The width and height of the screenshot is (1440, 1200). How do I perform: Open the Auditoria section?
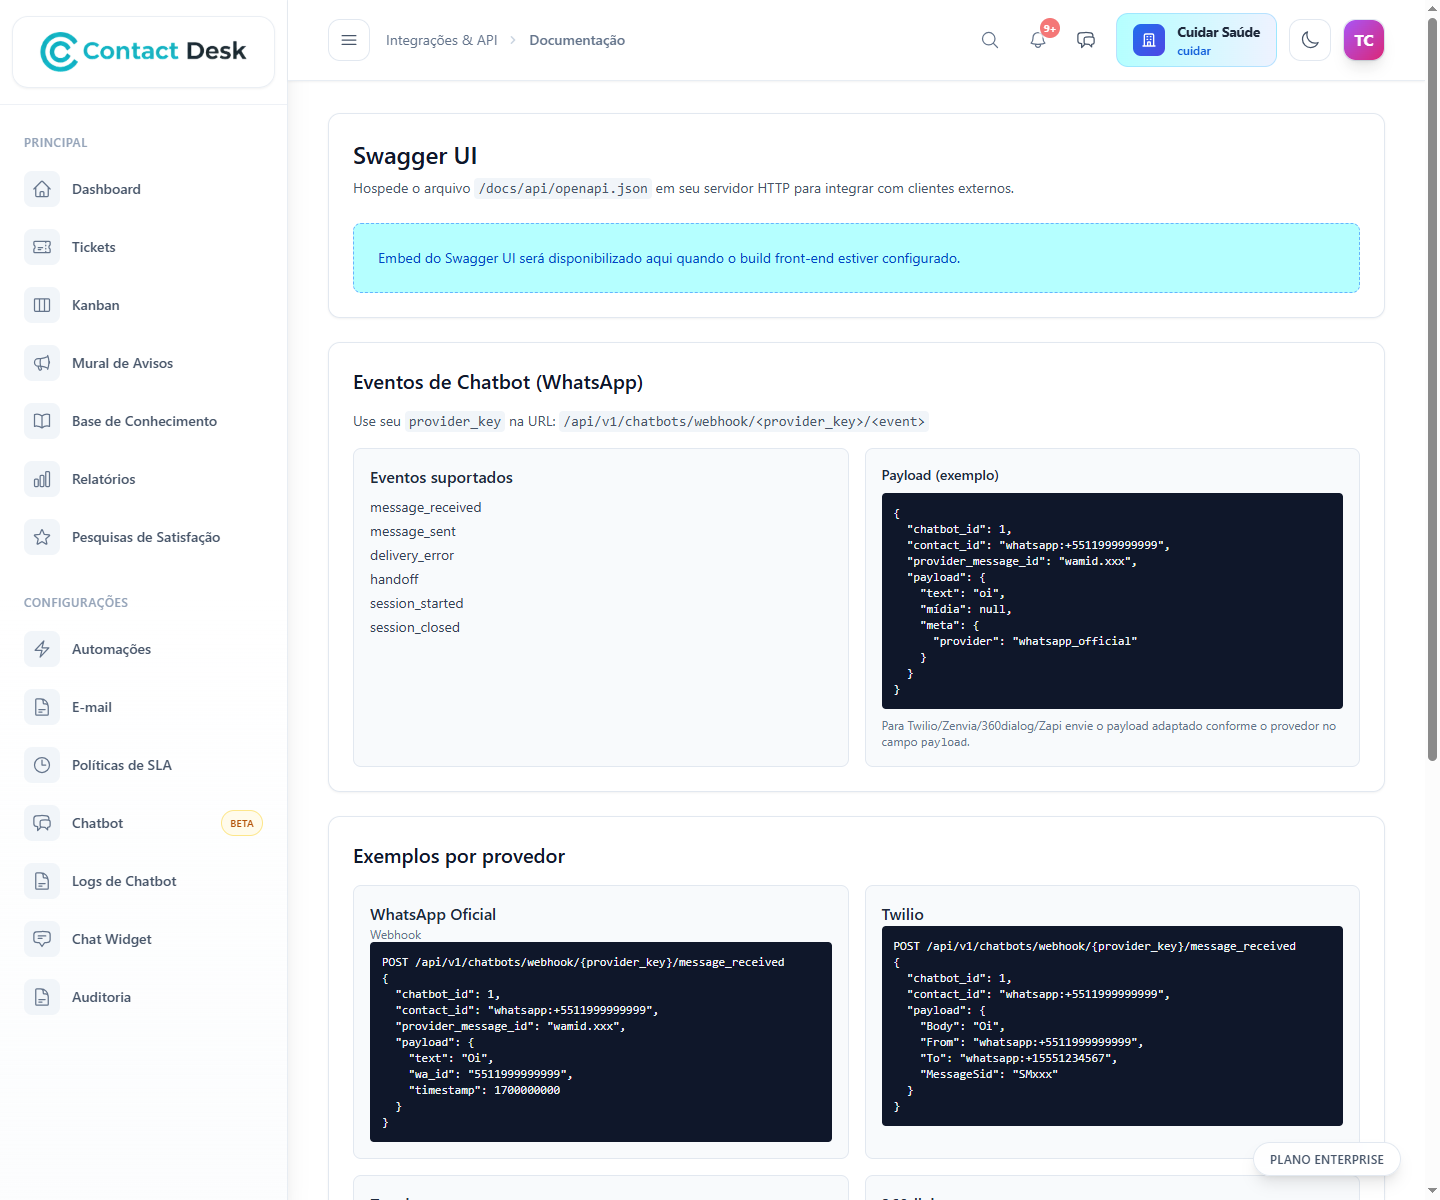click(101, 997)
